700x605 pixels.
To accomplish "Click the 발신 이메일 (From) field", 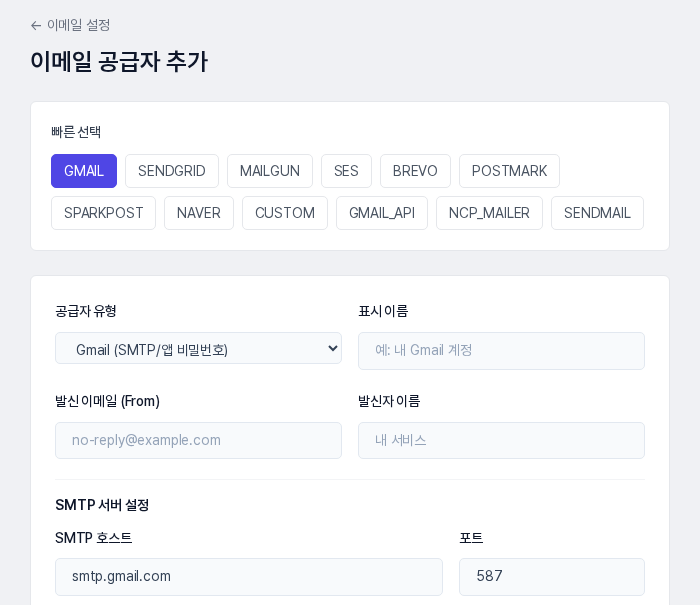I will pyautogui.click(x=198, y=441).
